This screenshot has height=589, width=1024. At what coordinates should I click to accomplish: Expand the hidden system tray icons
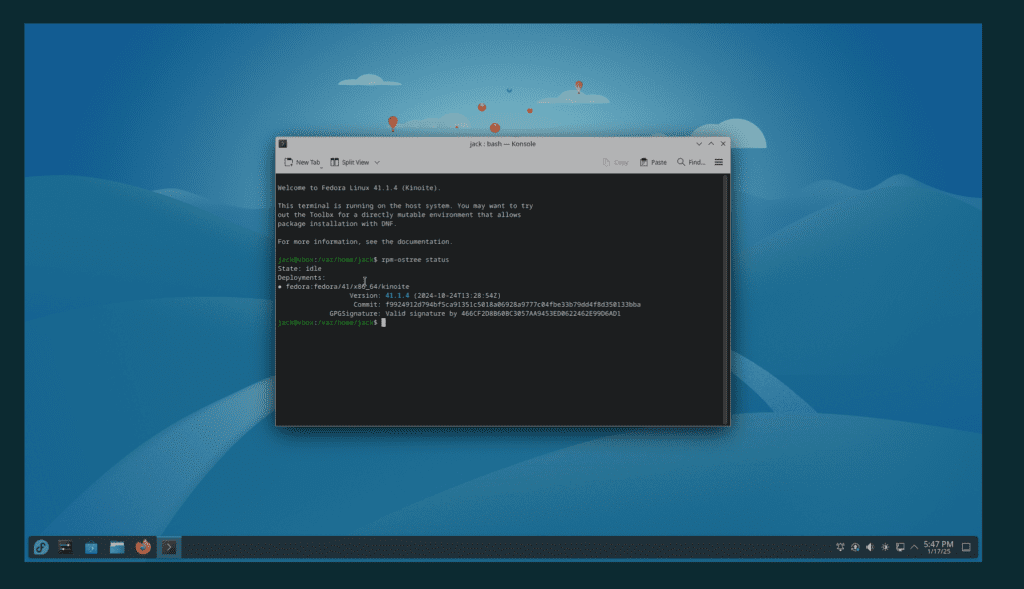914,547
